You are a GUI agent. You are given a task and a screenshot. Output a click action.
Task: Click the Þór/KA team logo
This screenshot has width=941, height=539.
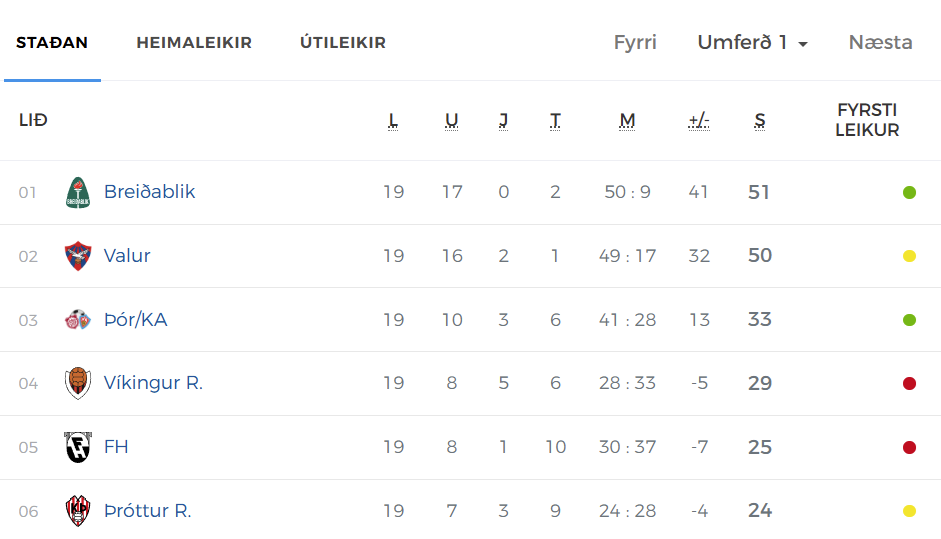tap(77, 320)
